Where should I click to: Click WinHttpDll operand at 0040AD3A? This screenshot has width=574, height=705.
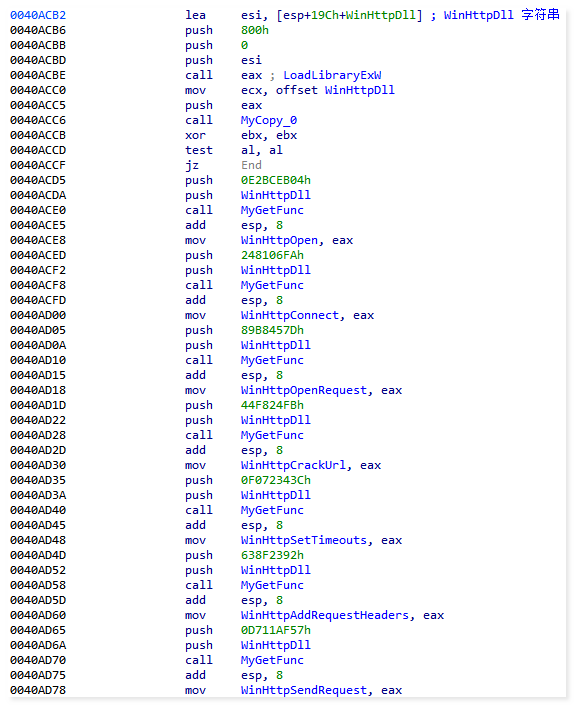click(x=276, y=495)
